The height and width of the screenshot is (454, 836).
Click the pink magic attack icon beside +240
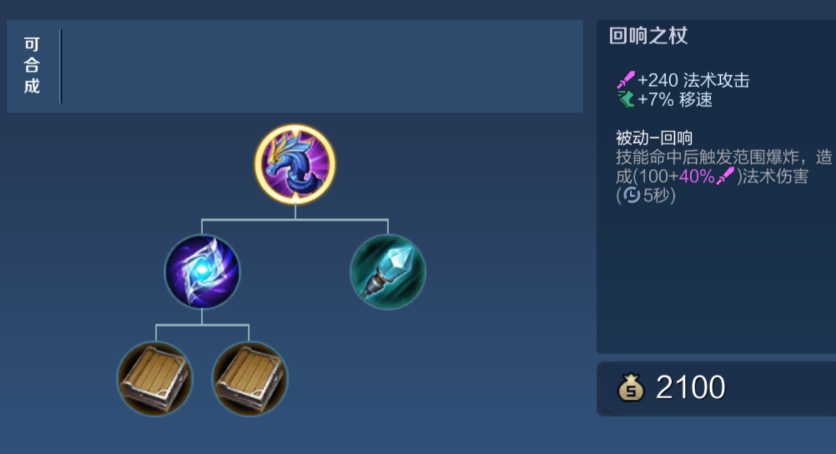pos(626,80)
